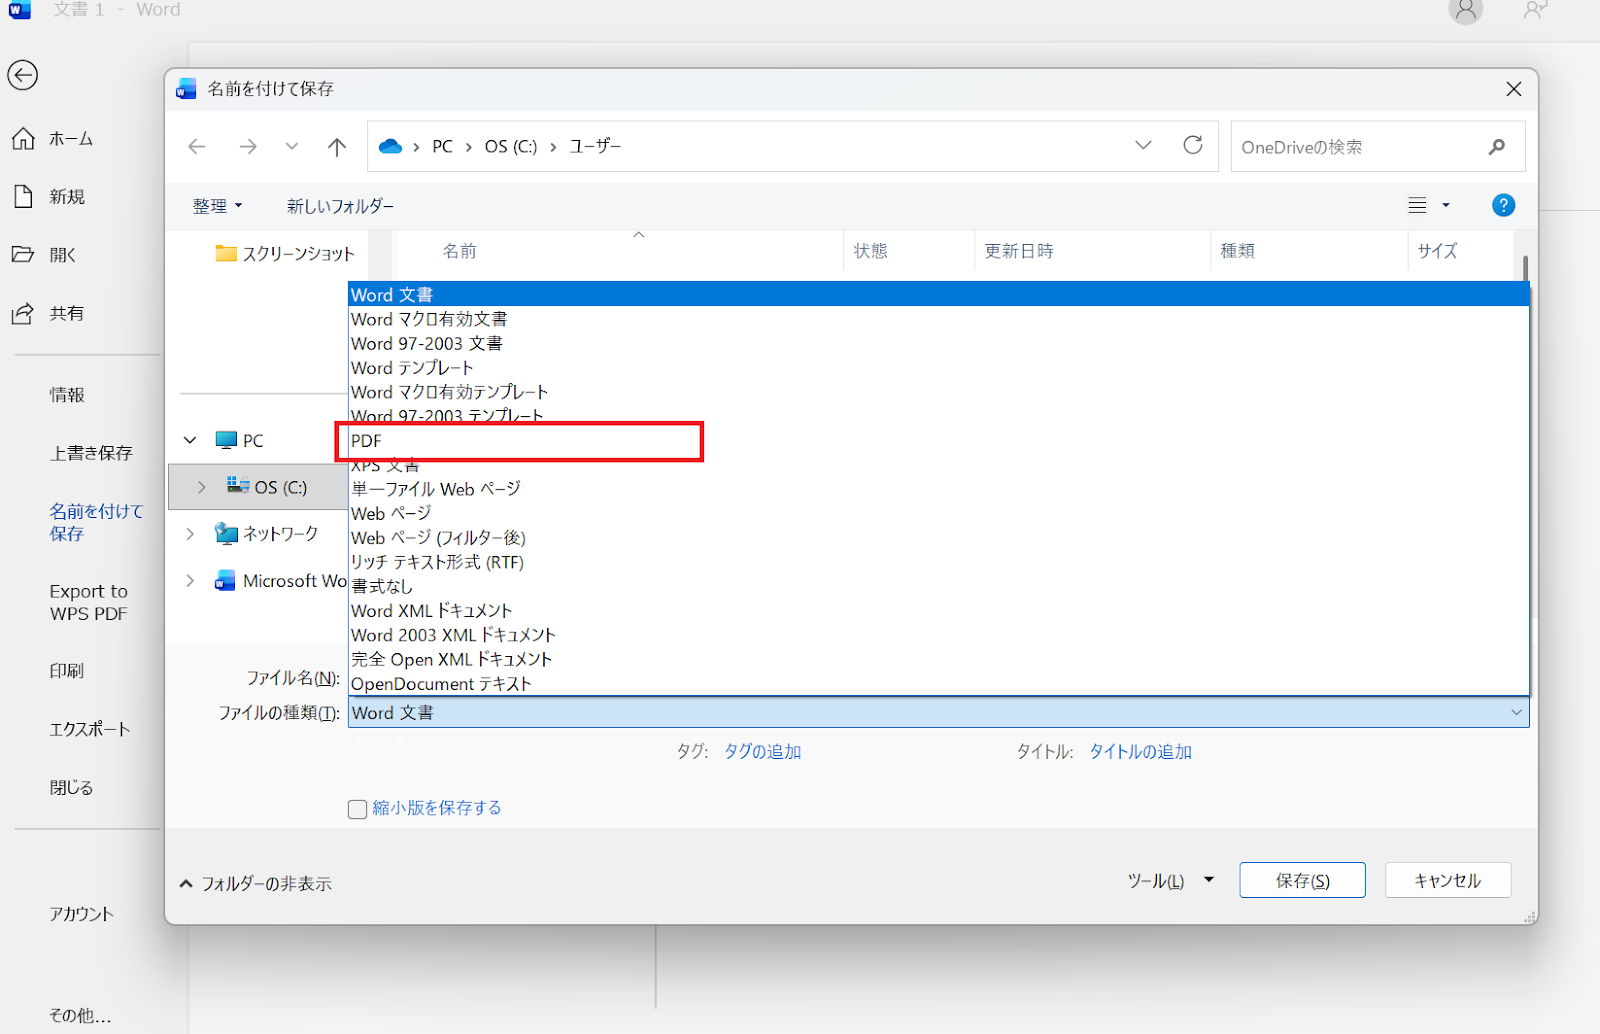Click the Word application icon top-left

[x=18, y=11]
